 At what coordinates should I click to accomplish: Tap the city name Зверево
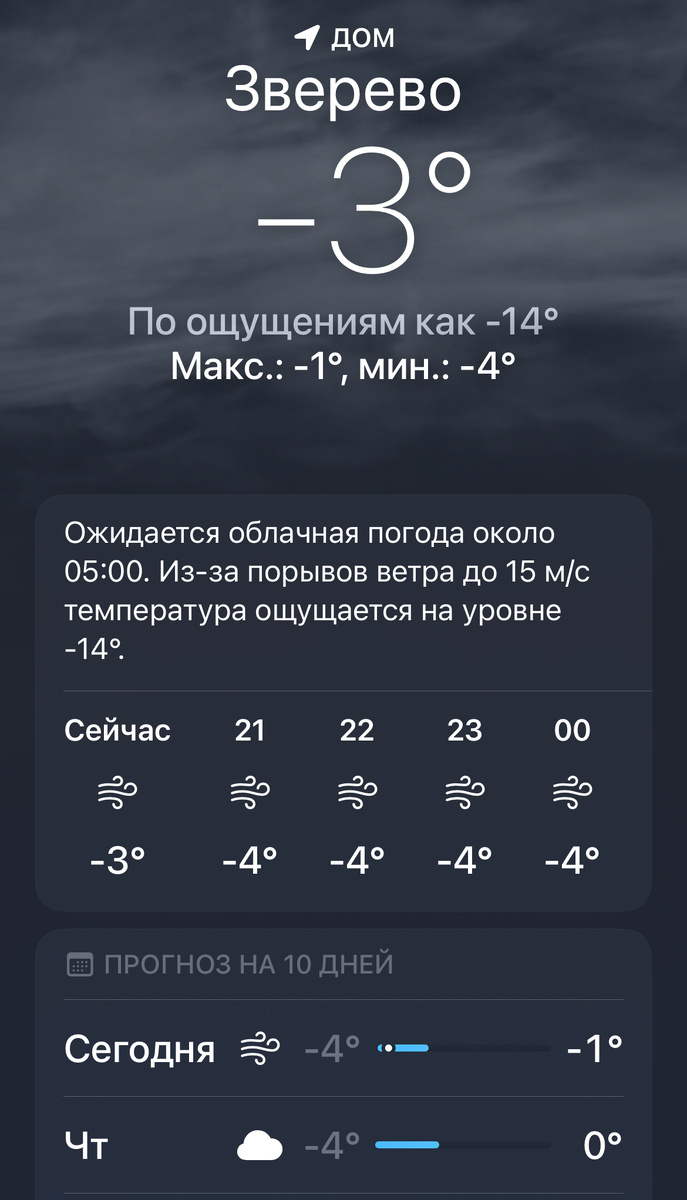click(344, 90)
